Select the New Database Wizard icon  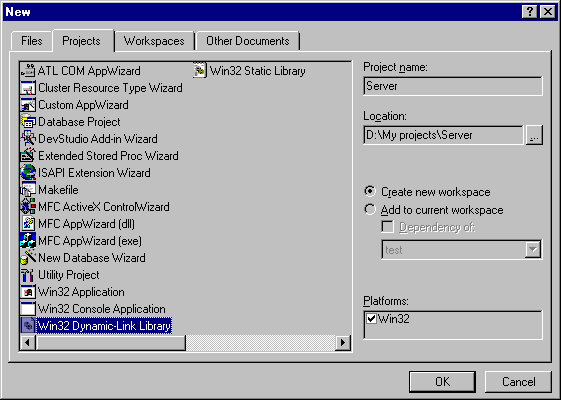click(x=28, y=258)
